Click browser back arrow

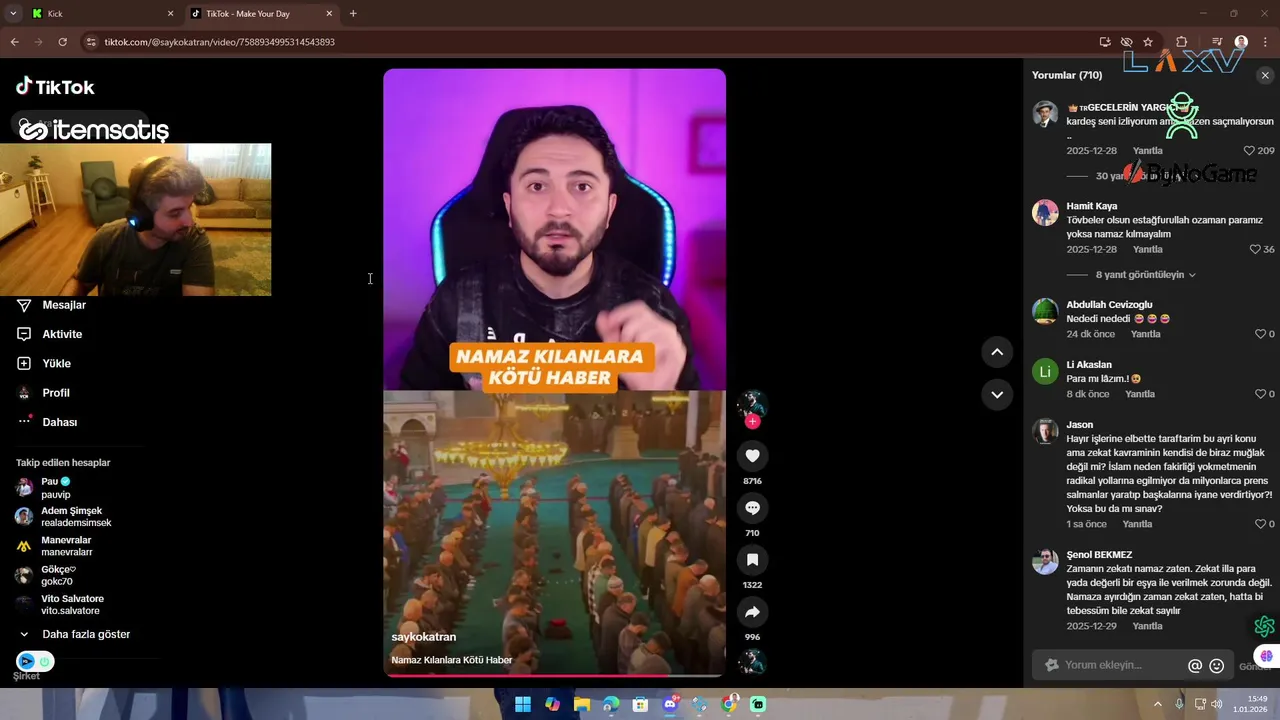[14, 42]
